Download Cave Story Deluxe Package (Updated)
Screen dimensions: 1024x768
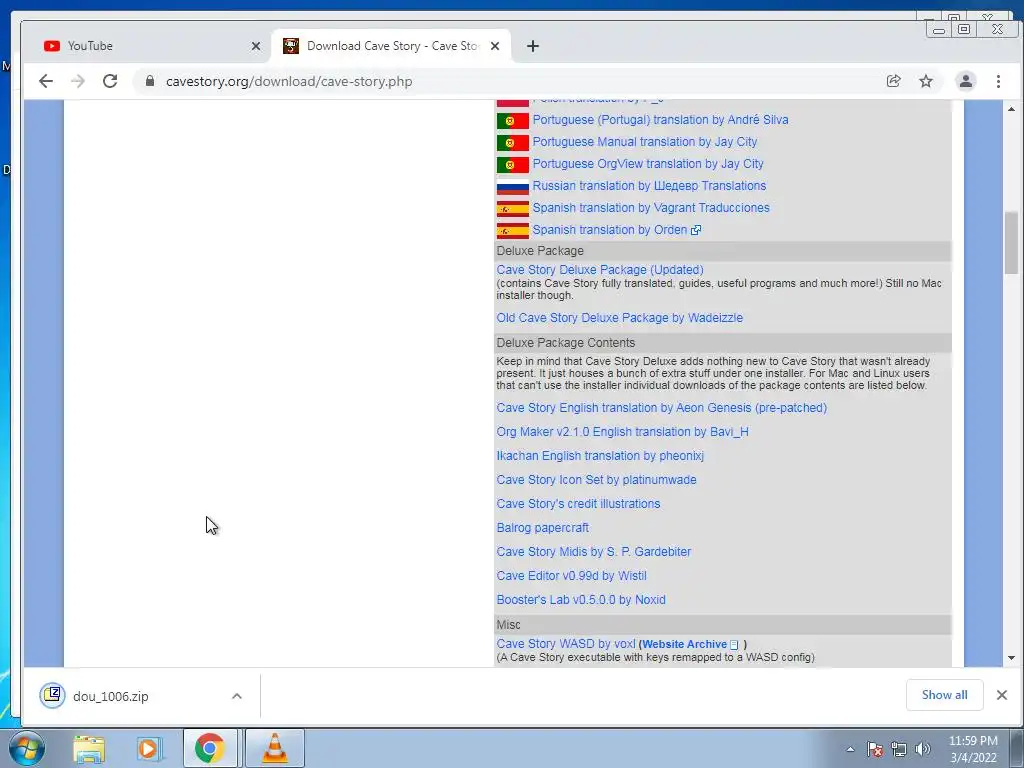pos(600,270)
